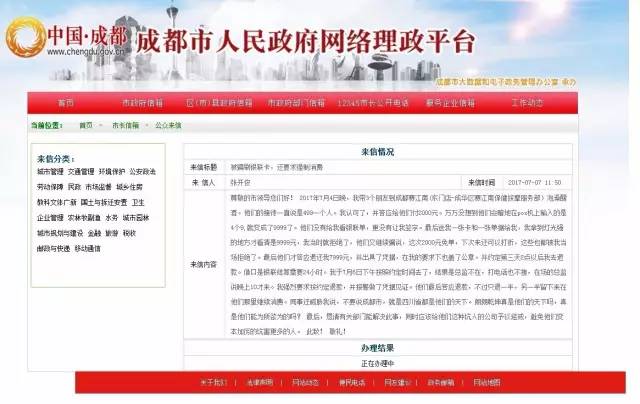Go to 市长信箱 in the breadcrumb trail
Viewport: 640px width, 404px height.
[x=126, y=126]
